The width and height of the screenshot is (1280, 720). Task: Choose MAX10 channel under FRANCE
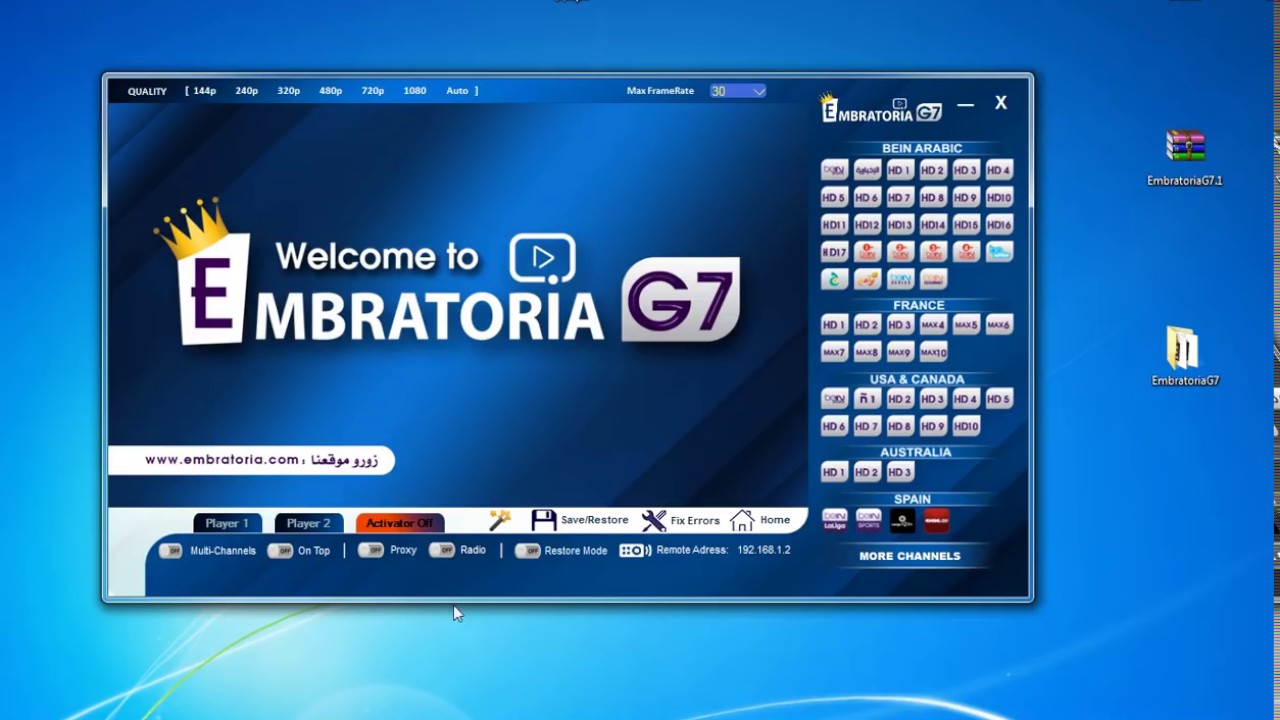click(933, 352)
